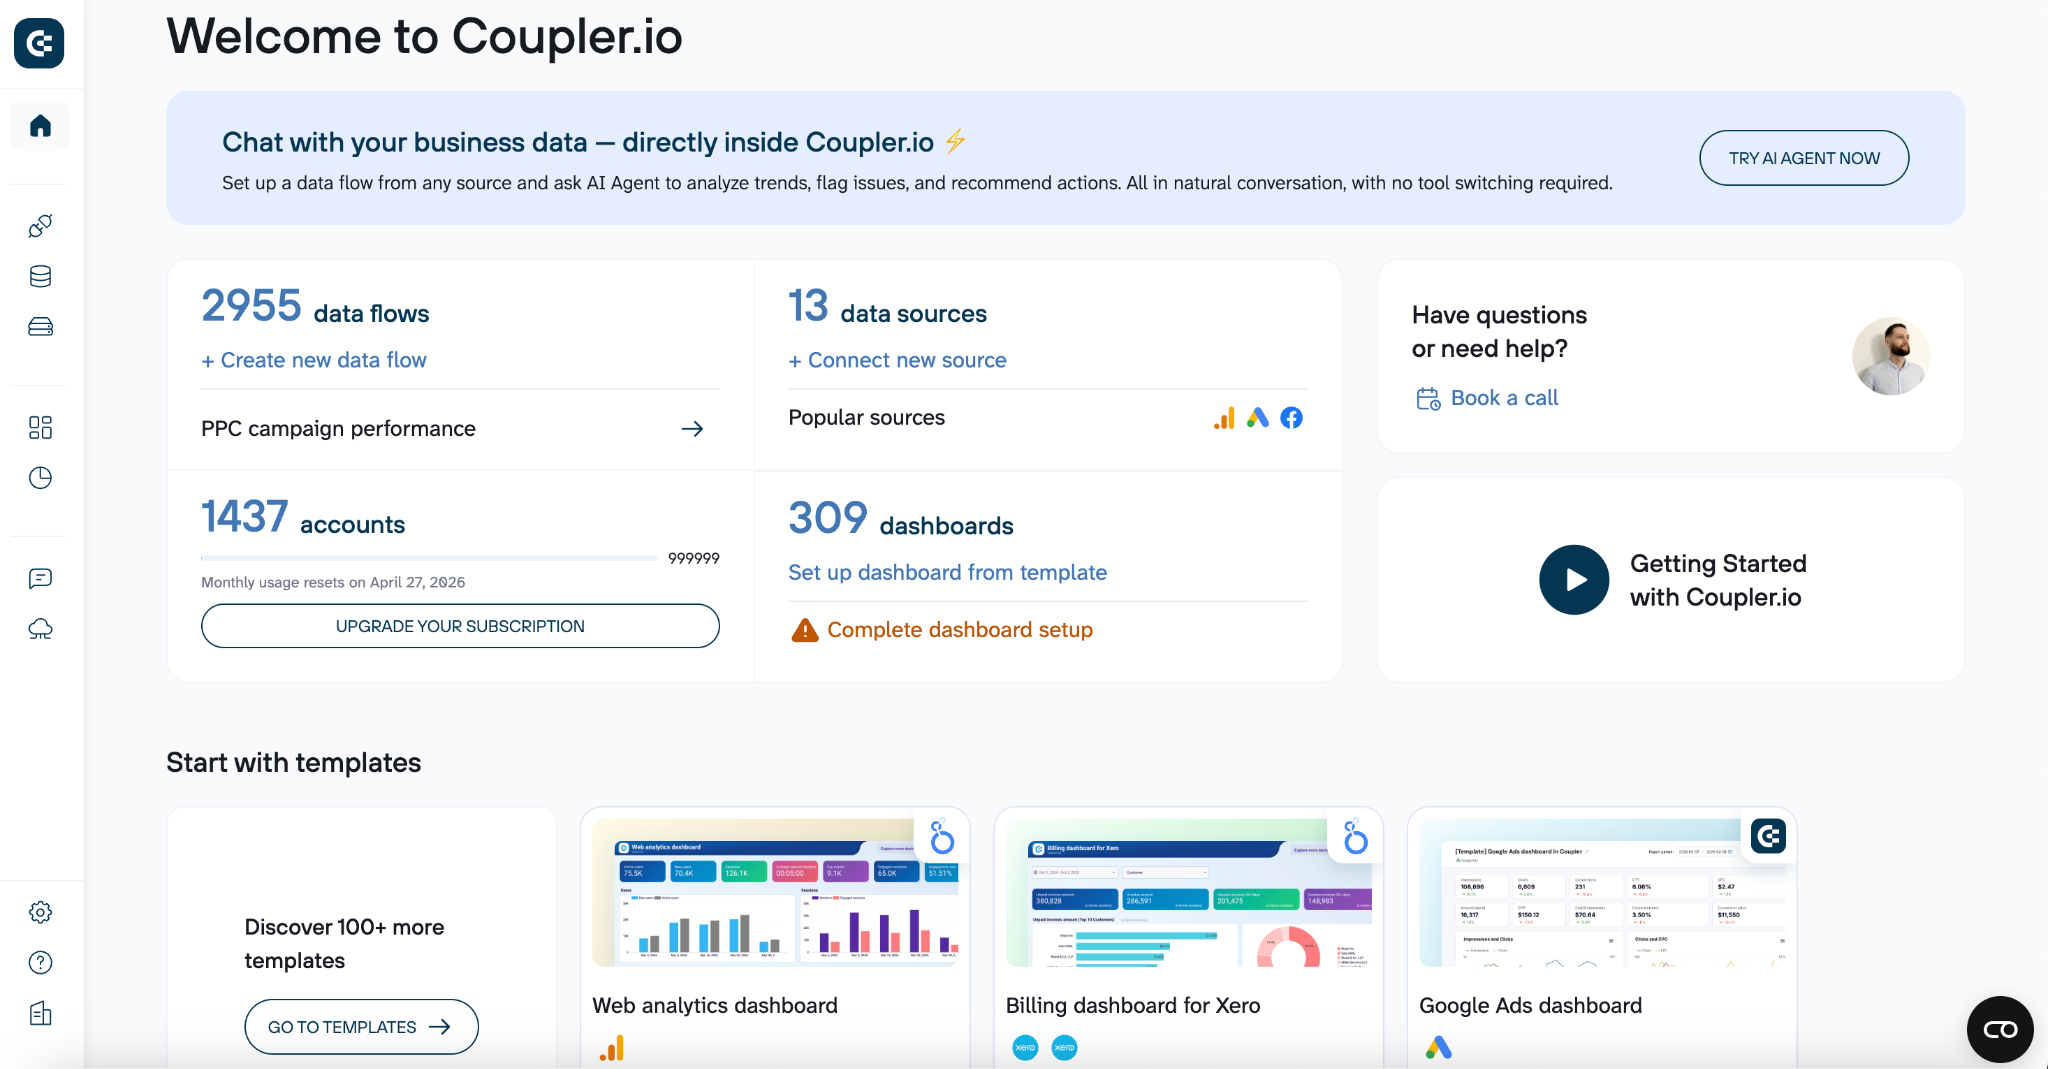Click the support person avatar photo
This screenshot has height=1069, width=2048.
pyautogui.click(x=1891, y=357)
